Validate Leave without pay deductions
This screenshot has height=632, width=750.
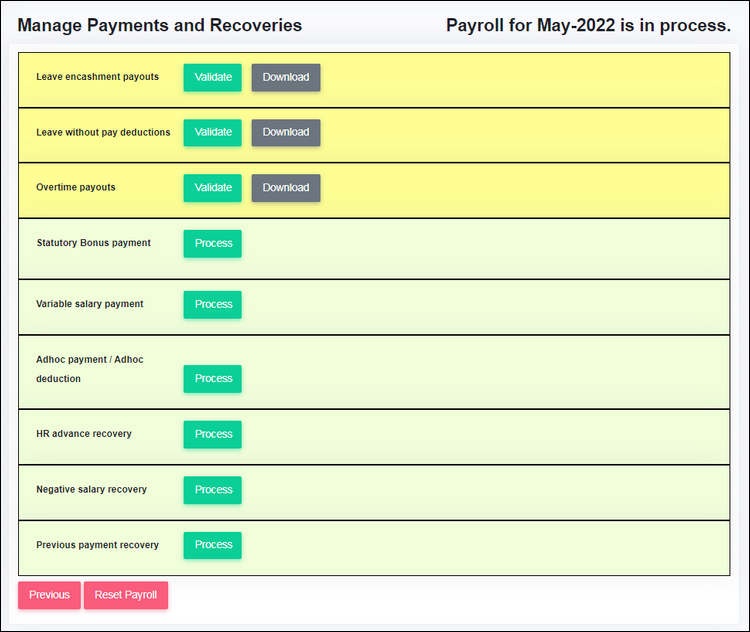pyautogui.click(x=212, y=132)
